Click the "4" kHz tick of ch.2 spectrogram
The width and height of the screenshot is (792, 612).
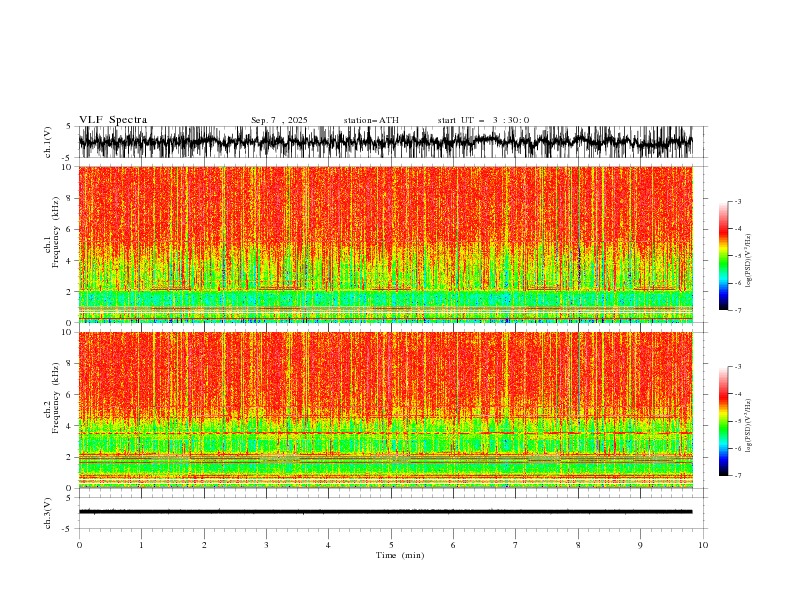pos(71,426)
